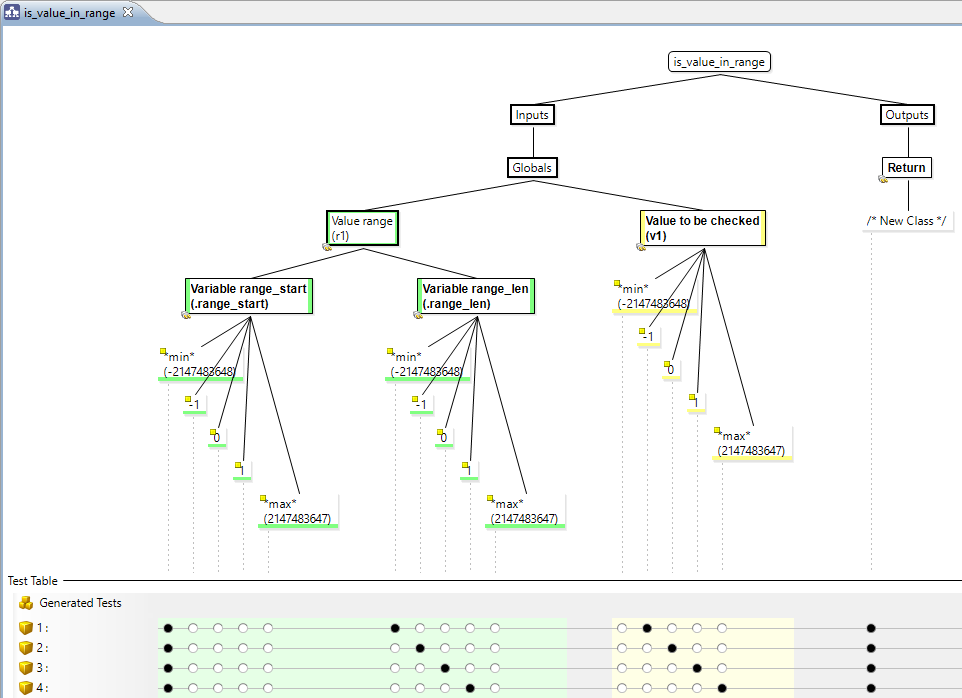Viewport: 962px width, 698px height.
Task: Mark the min* circle for test case 1
Action: click(x=168, y=628)
